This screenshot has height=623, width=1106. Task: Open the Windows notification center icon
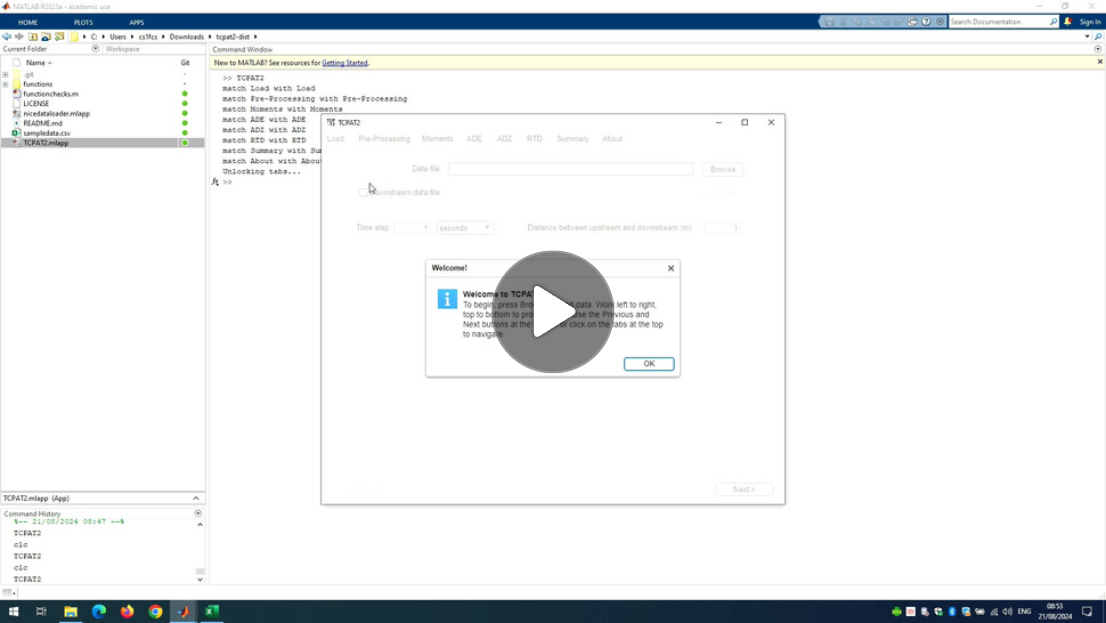click(1087, 611)
